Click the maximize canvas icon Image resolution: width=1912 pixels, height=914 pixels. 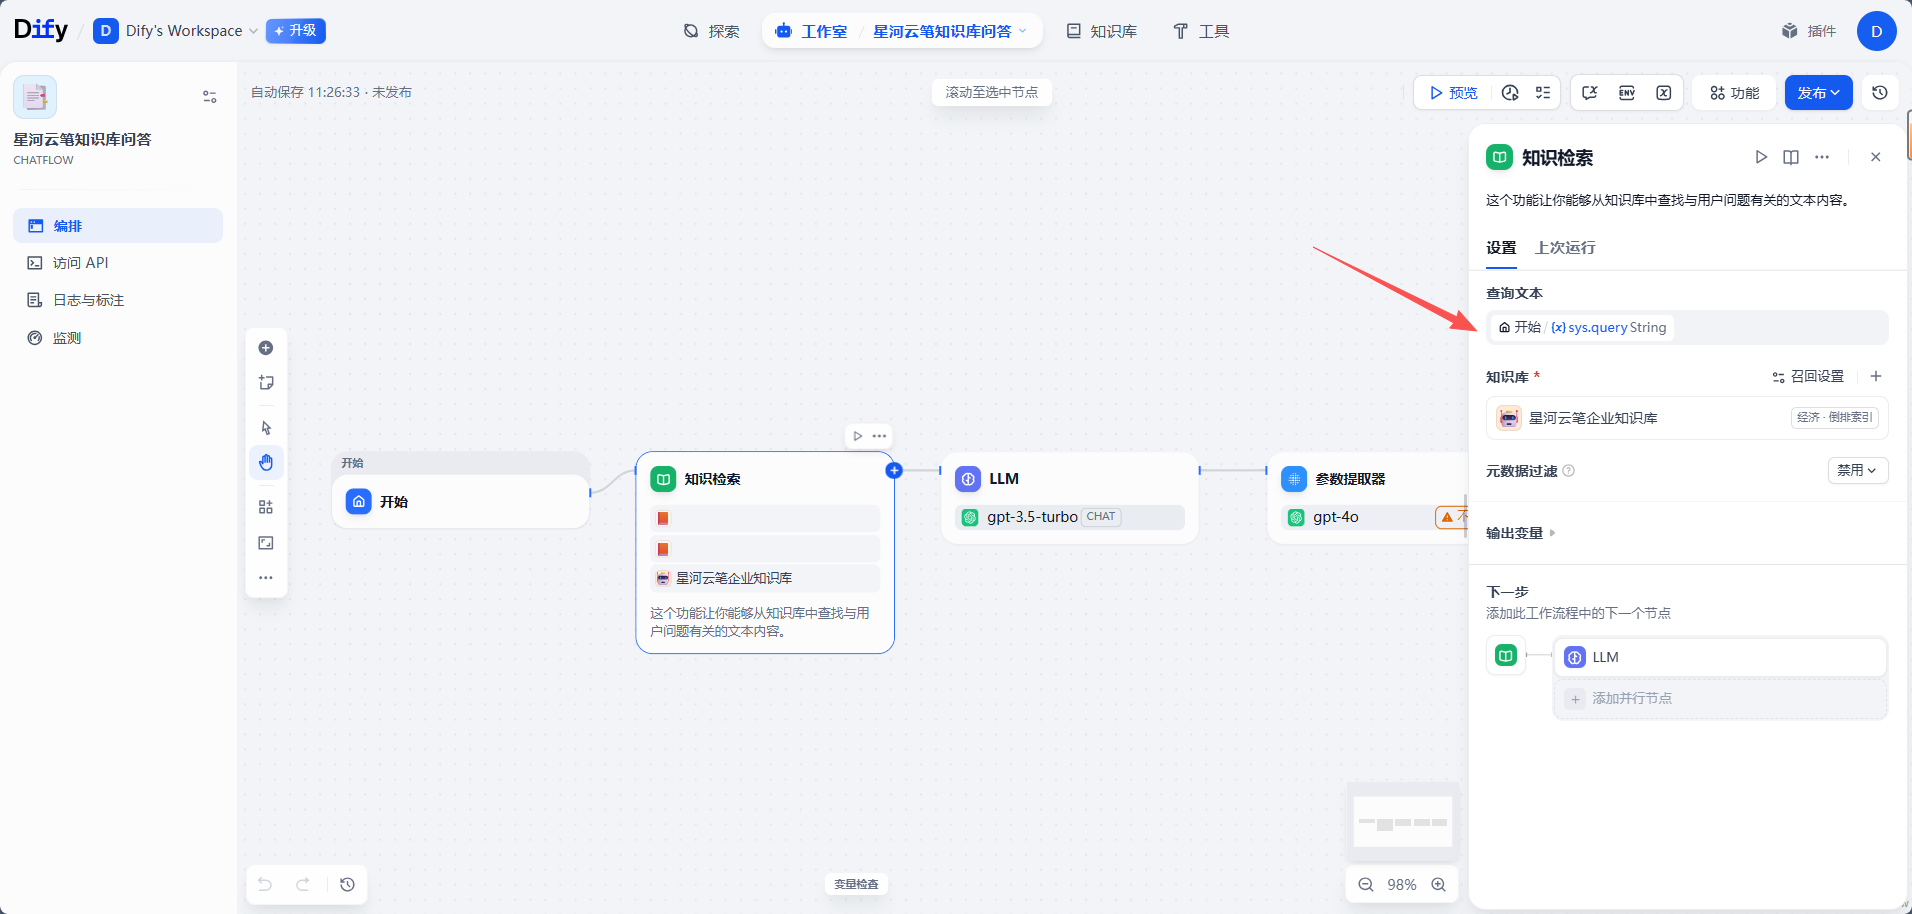(266, 543)
